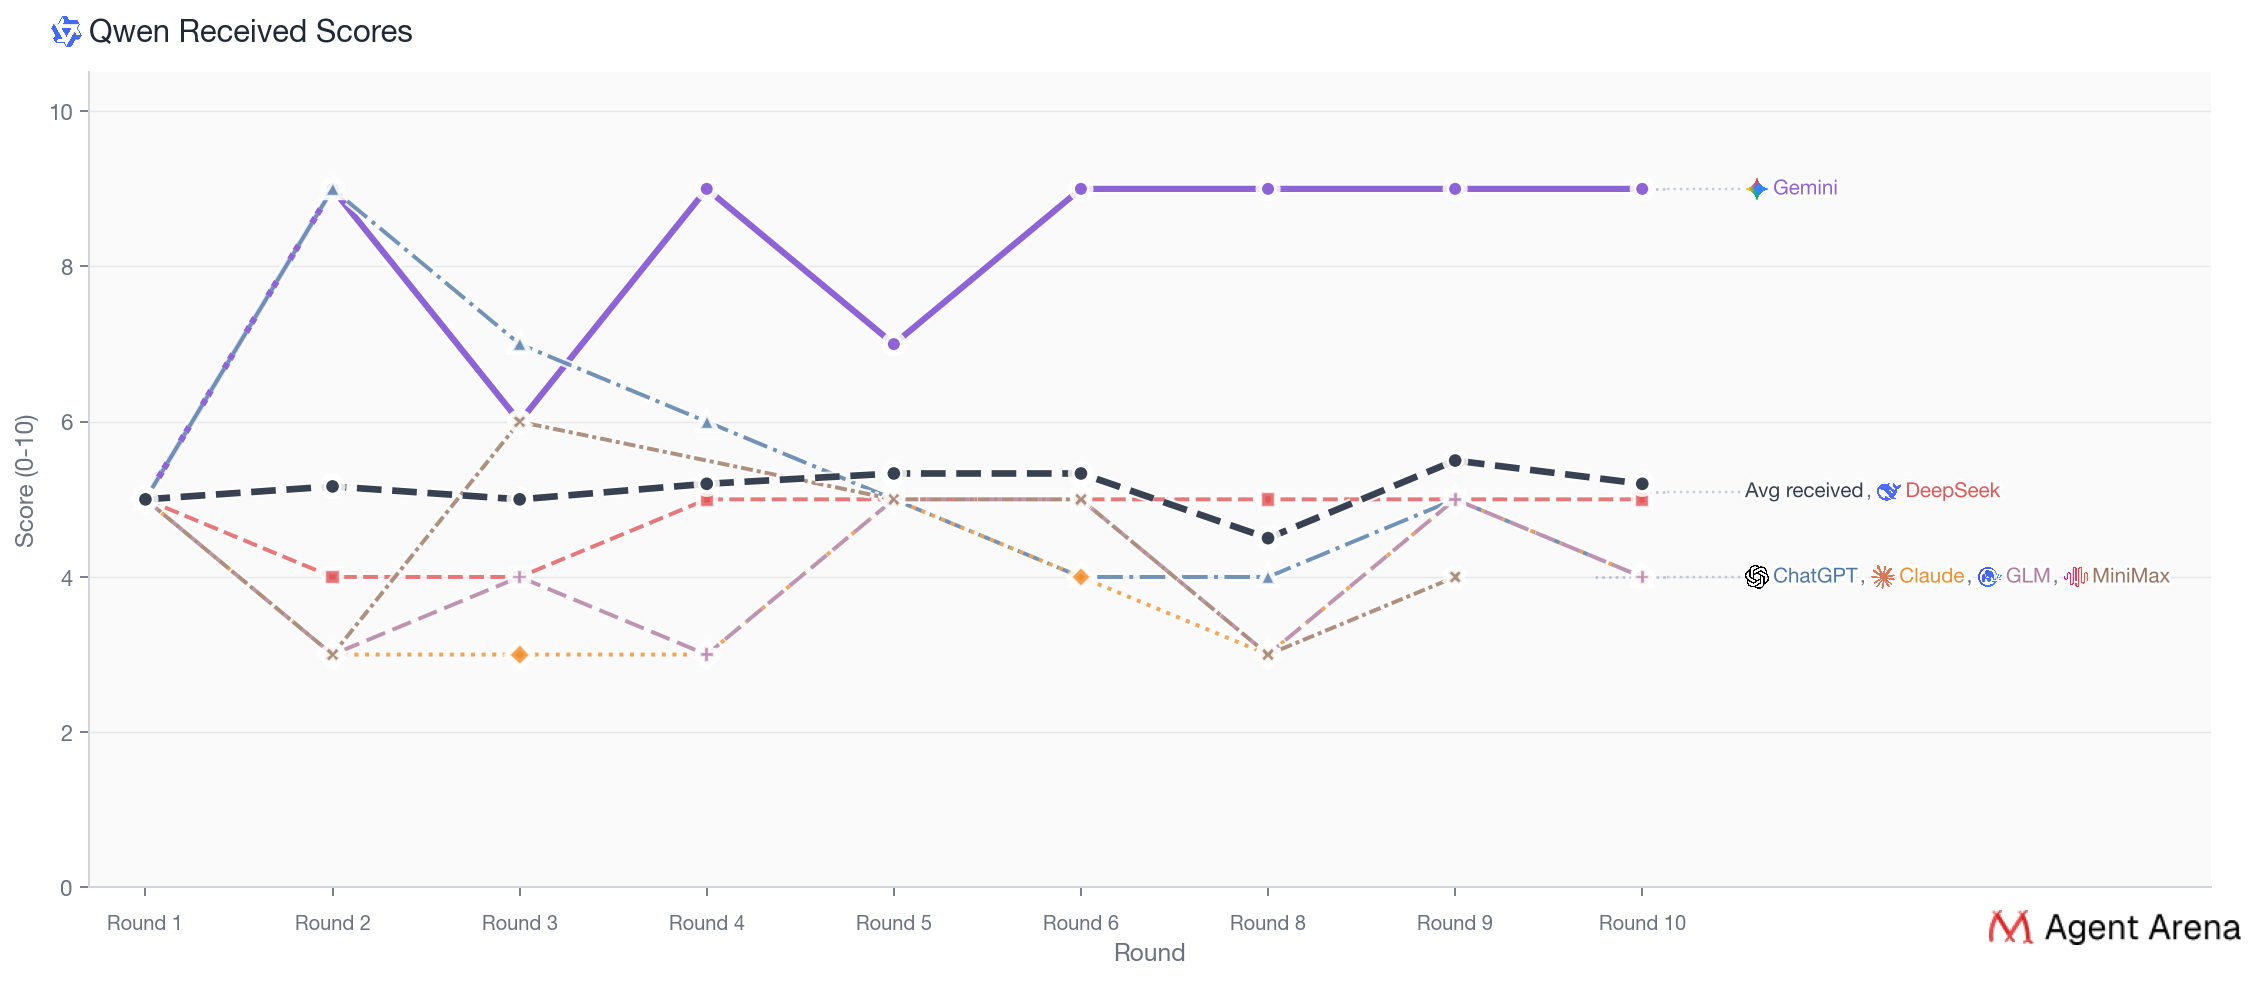
Task: Click the DeepSeek whale icon in the legend
Action: point(1888,491)
